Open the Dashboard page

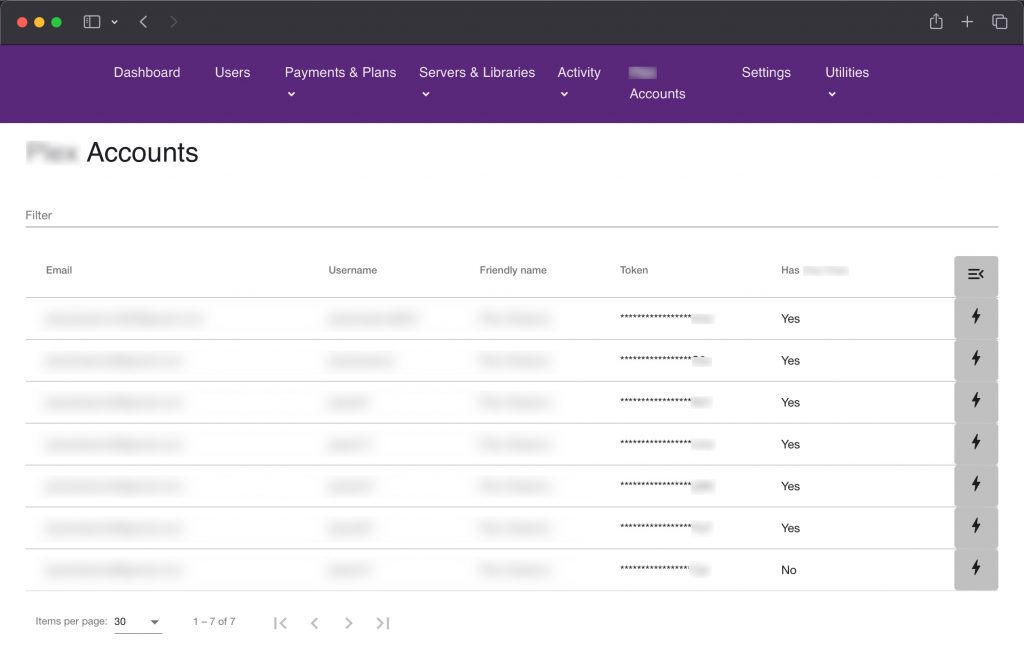[x=147, y=72]
